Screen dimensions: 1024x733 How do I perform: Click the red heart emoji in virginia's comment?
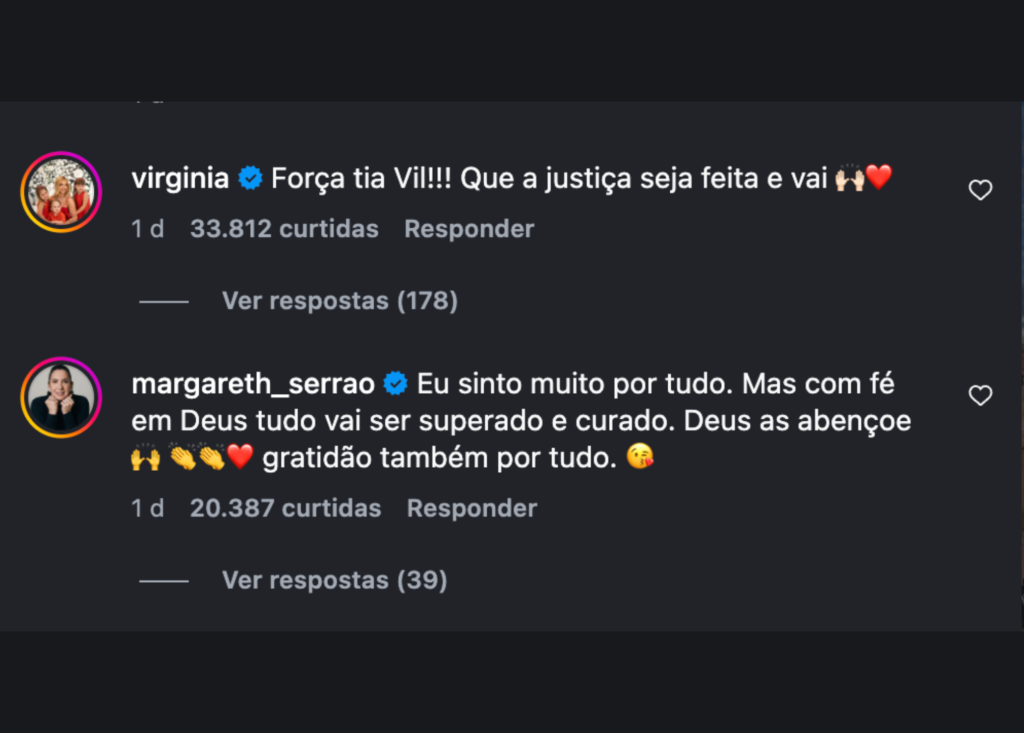(878, 179)
